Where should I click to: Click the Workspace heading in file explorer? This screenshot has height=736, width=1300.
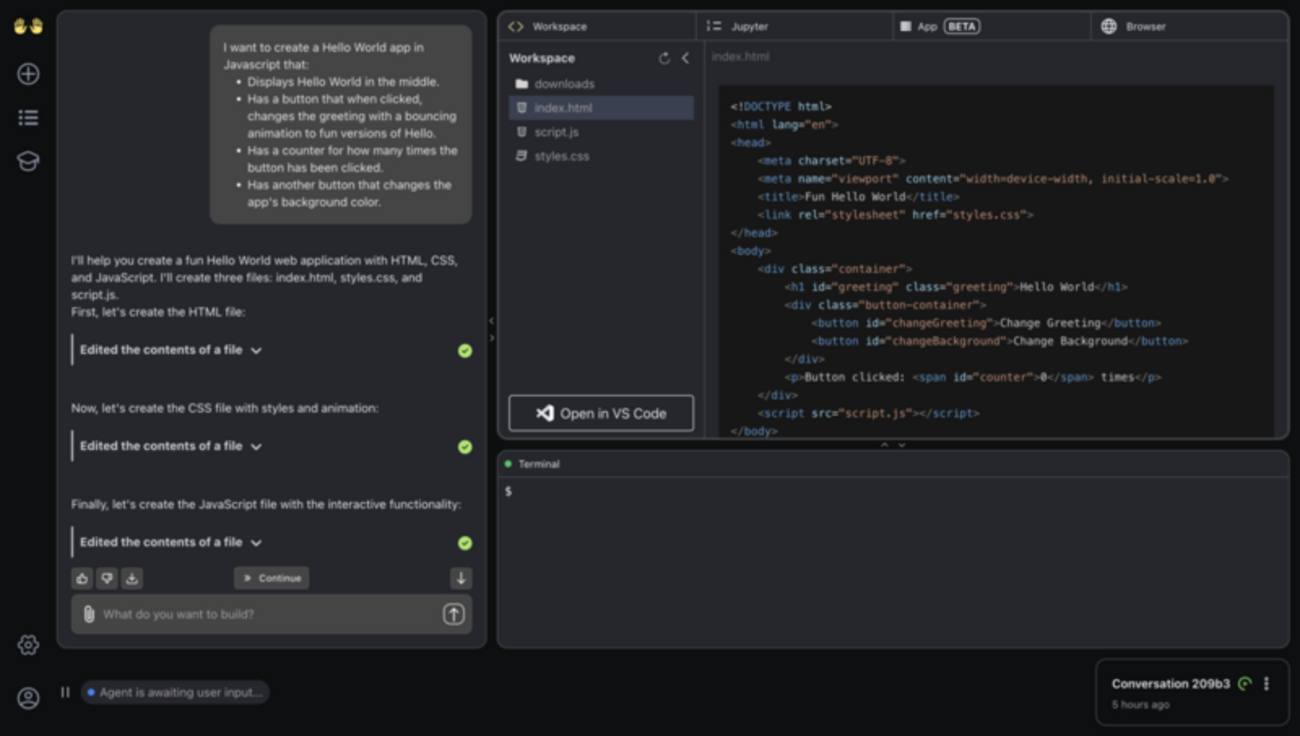(x=542, y=58)
